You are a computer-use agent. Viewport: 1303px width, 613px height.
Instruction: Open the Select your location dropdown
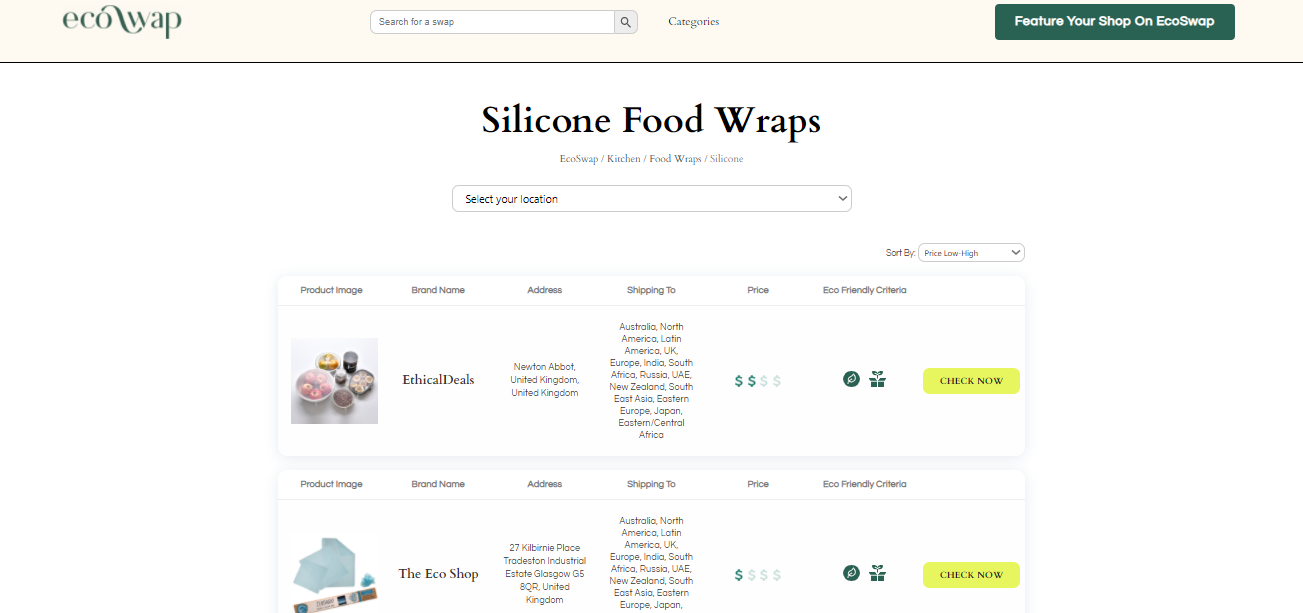(651, 199)
